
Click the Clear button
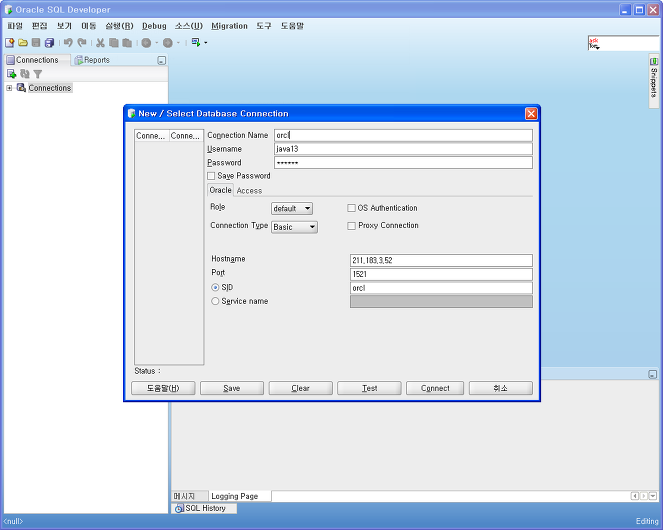point(301,388)
